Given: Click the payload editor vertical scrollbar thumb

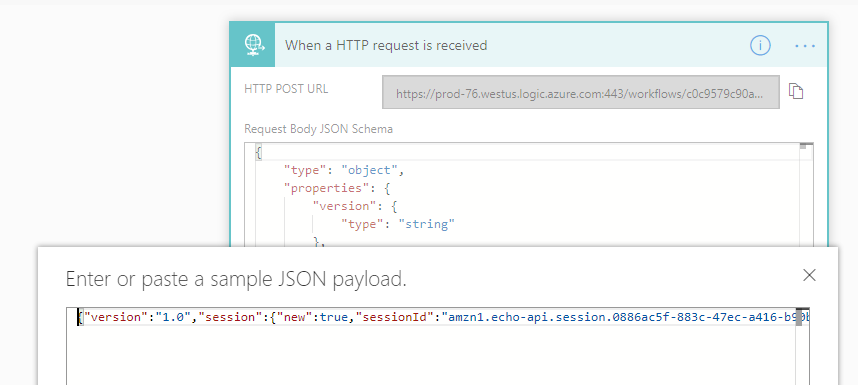Looking at the screenshot, I should coord(799,317).
